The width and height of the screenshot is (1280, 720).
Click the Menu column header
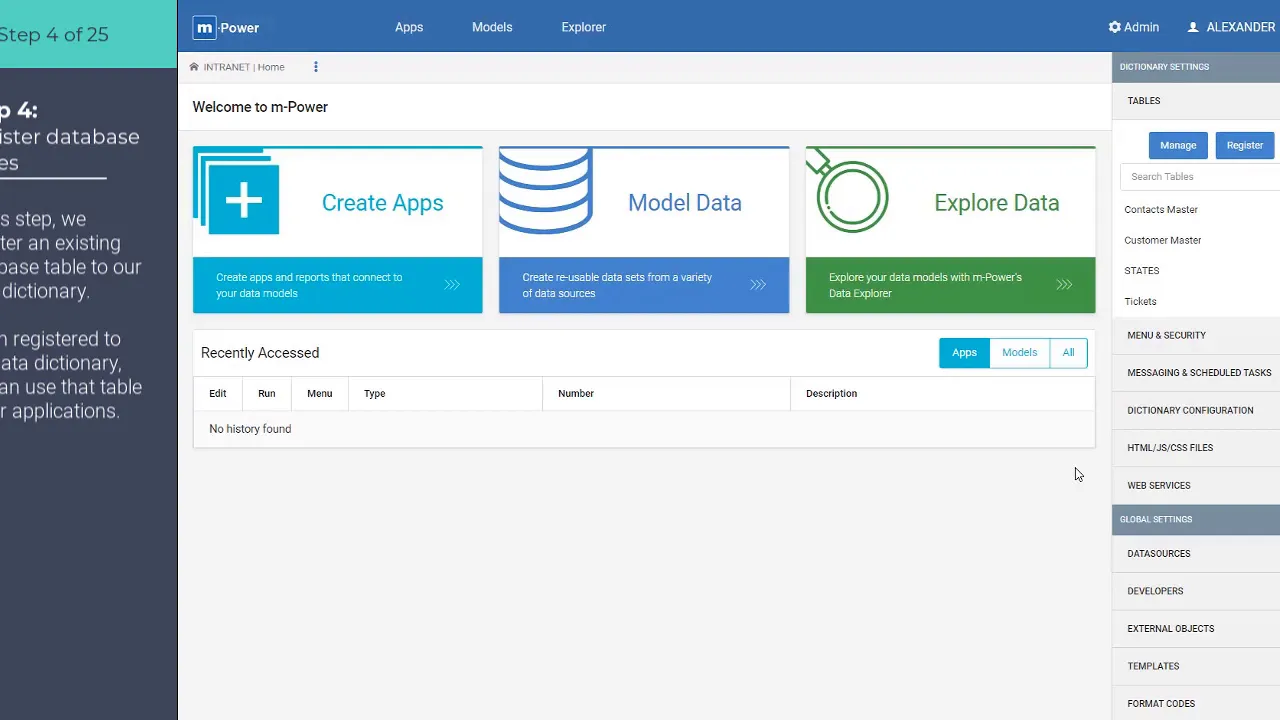tap(320, 394)
